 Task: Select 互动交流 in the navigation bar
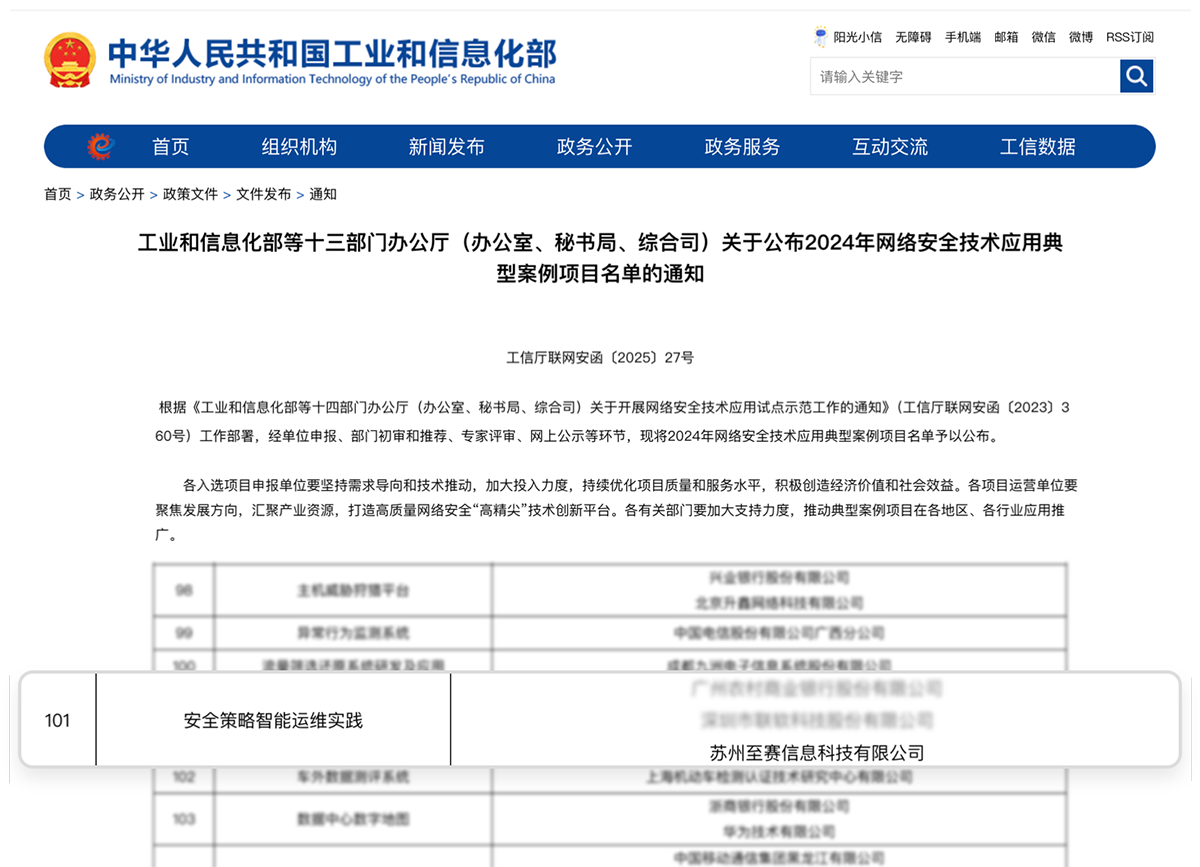(889, 147)
